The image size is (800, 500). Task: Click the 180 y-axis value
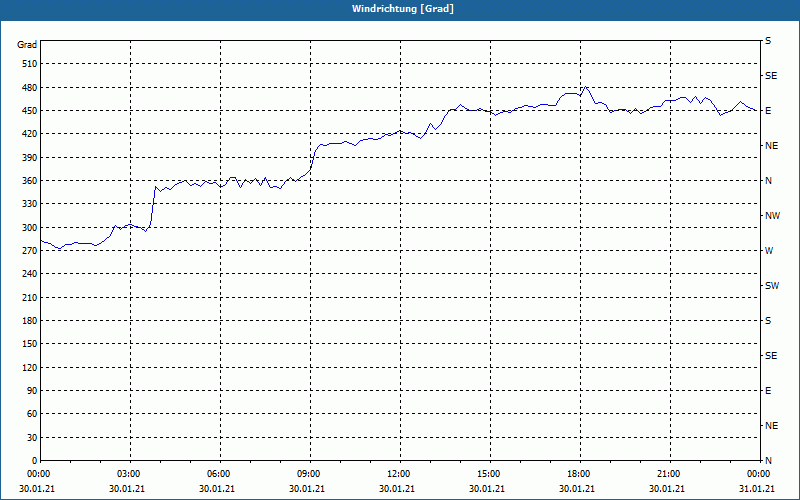point(30,321)
